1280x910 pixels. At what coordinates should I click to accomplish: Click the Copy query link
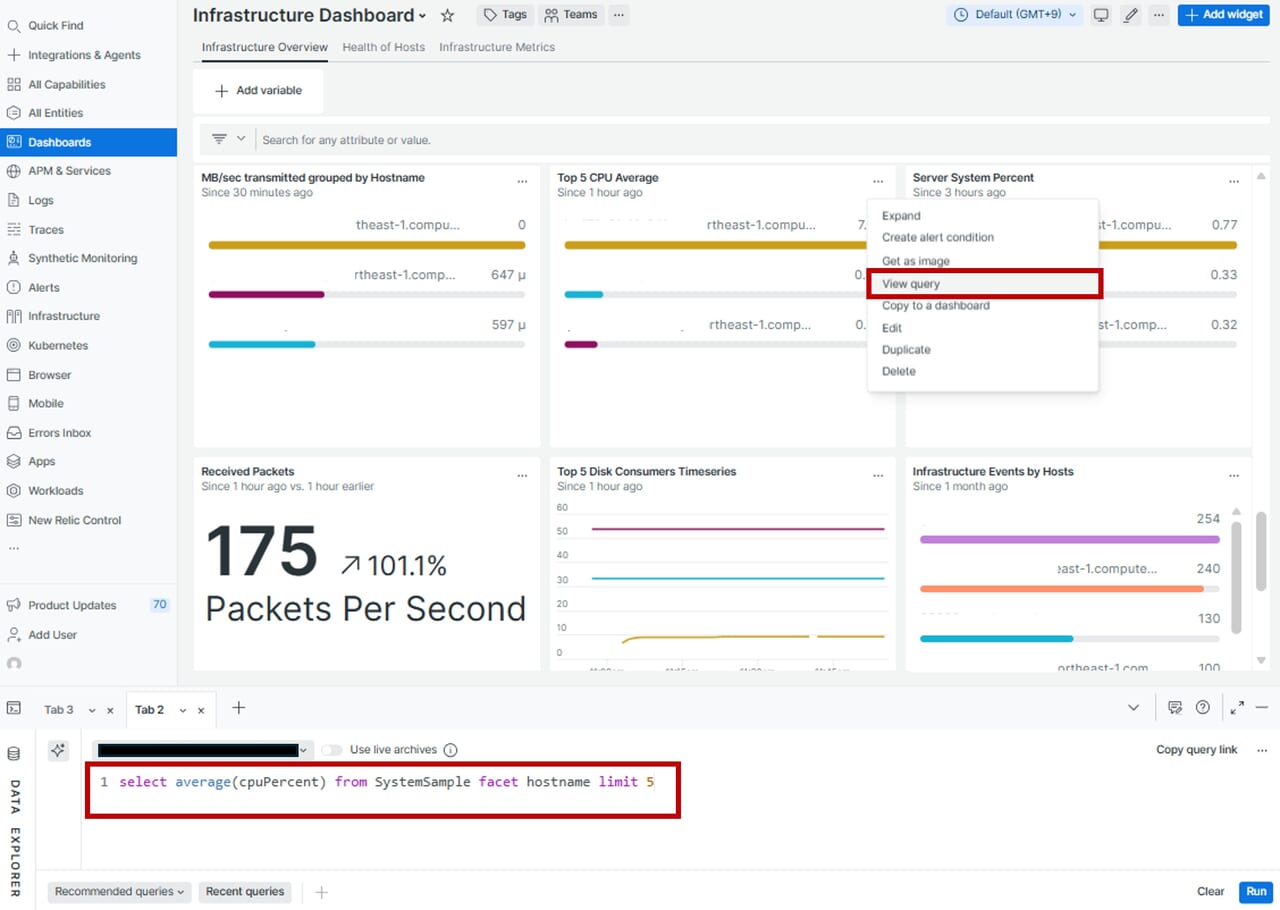click(1196, 750)
